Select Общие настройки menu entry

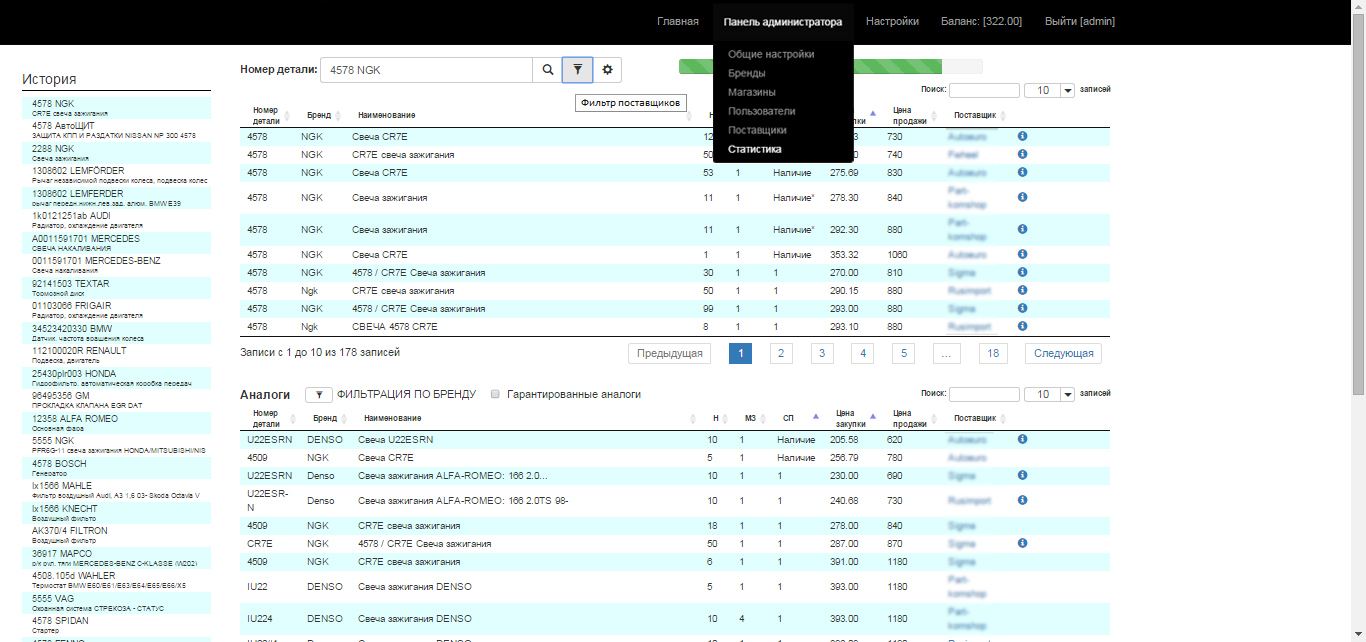770,54
